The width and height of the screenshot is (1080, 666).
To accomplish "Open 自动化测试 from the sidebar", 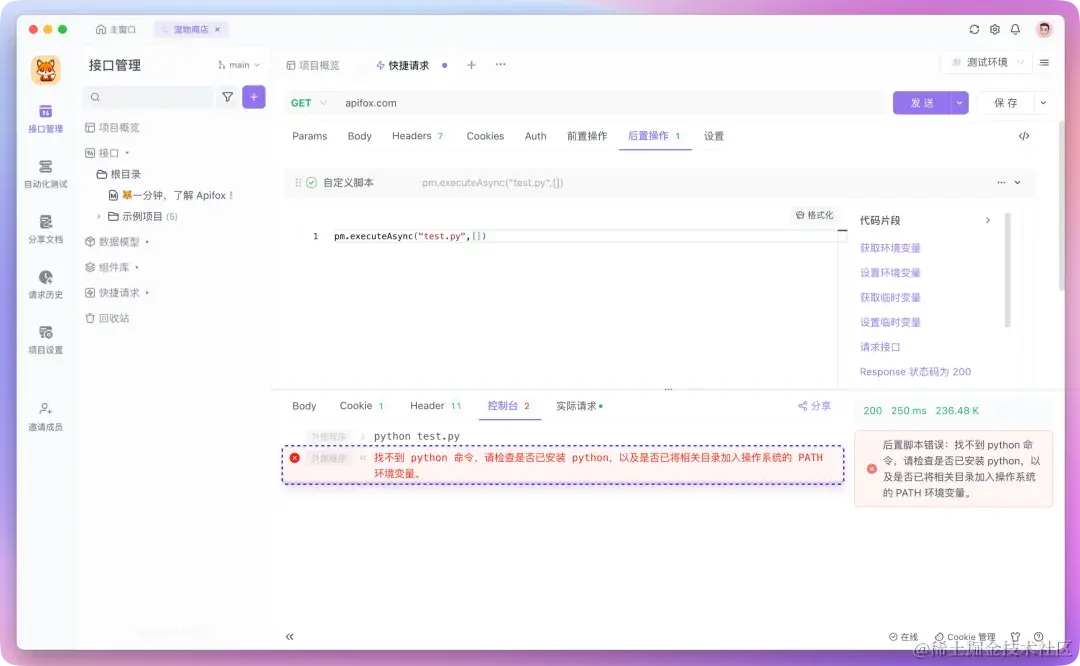I will pos(44,172).
